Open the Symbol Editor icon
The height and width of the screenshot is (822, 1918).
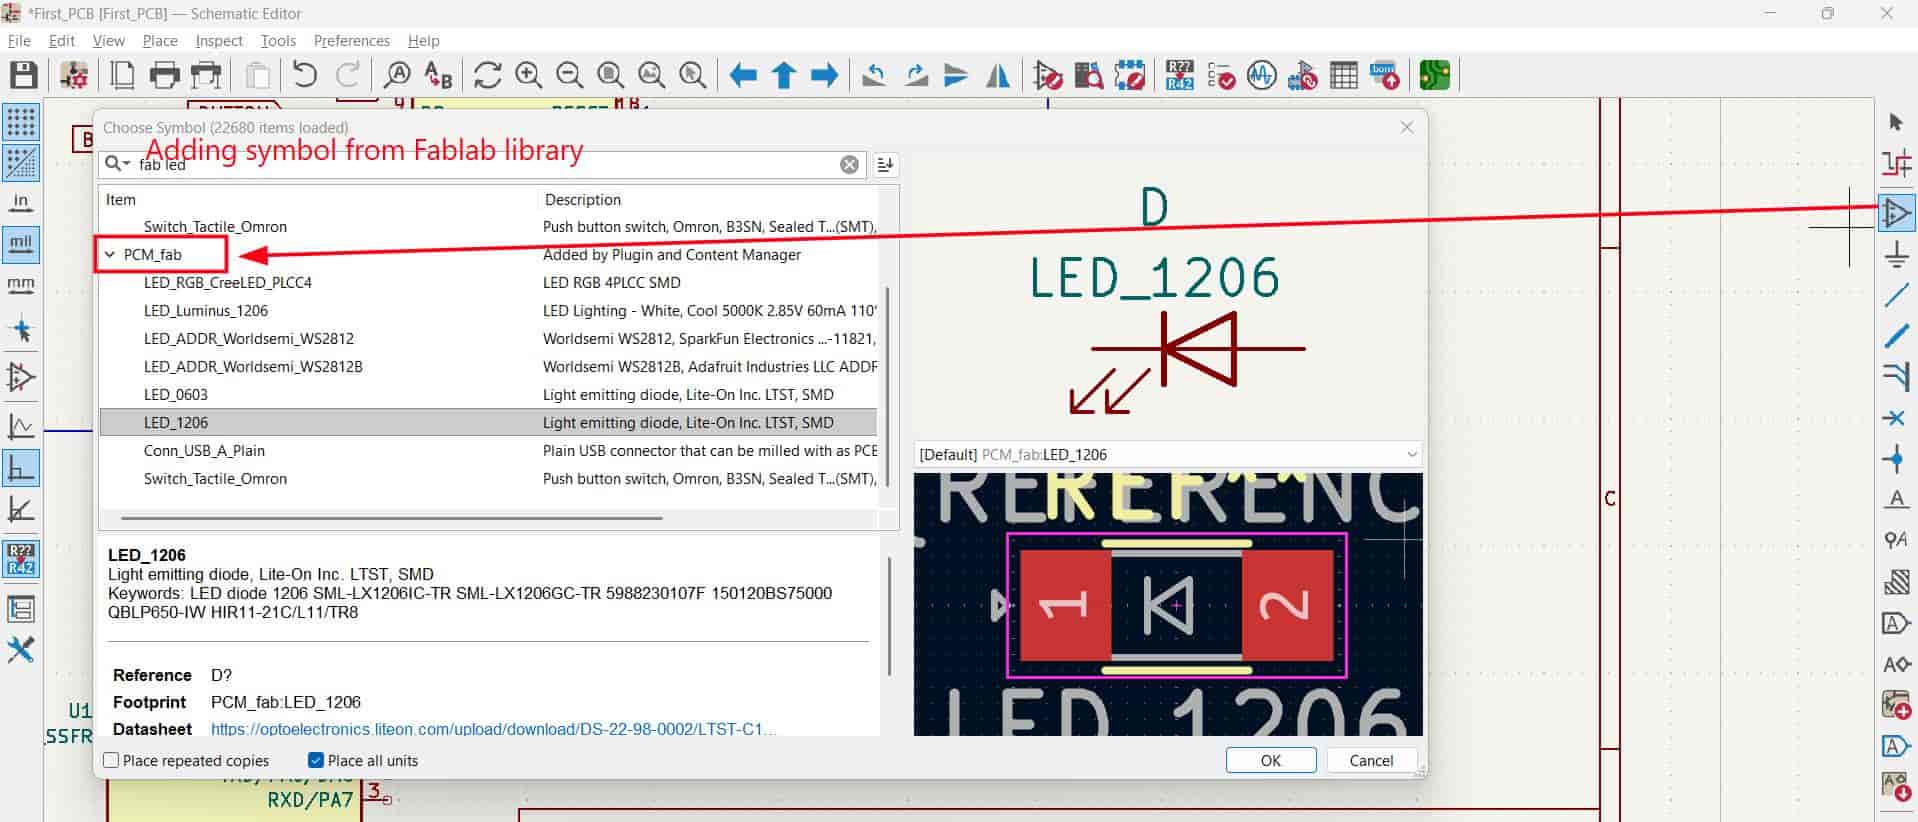[x=1048, y=75]
